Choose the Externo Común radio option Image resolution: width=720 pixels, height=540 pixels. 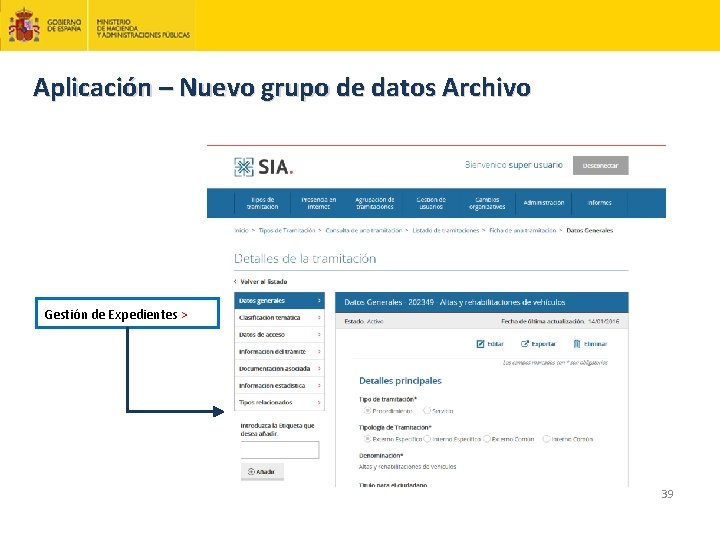click(x=487, y=439)
